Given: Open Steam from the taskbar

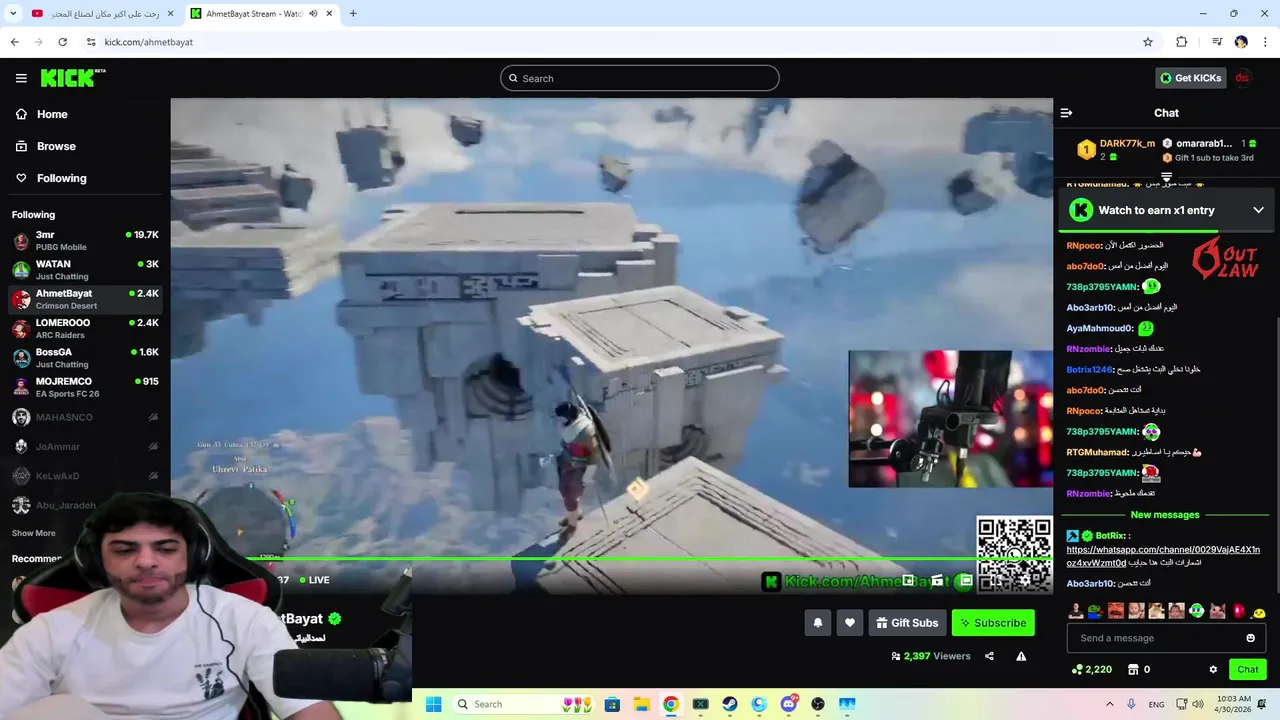Looking at the screenshot, I should 730,704.
